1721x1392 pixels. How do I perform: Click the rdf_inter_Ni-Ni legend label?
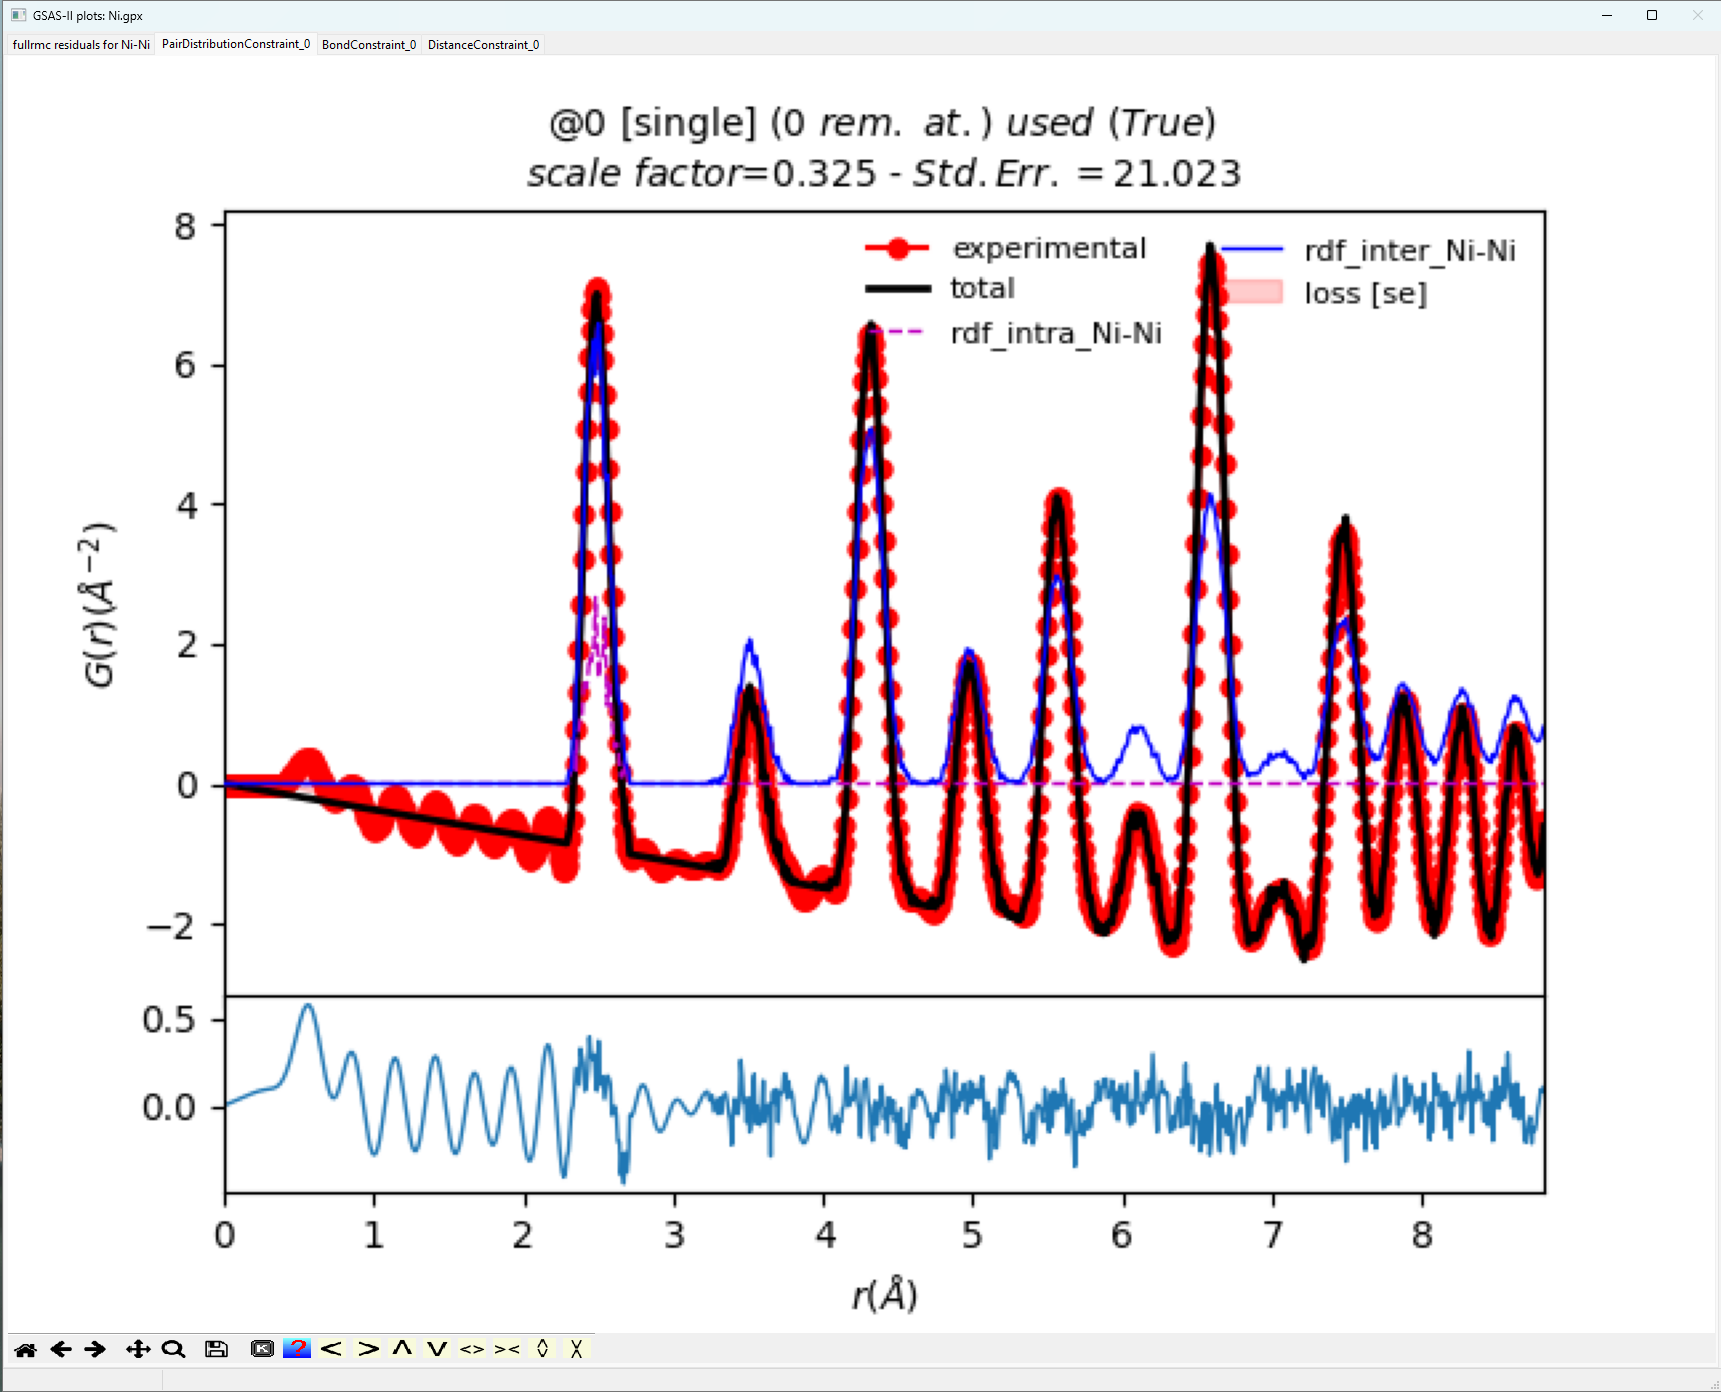(1410, 250)
